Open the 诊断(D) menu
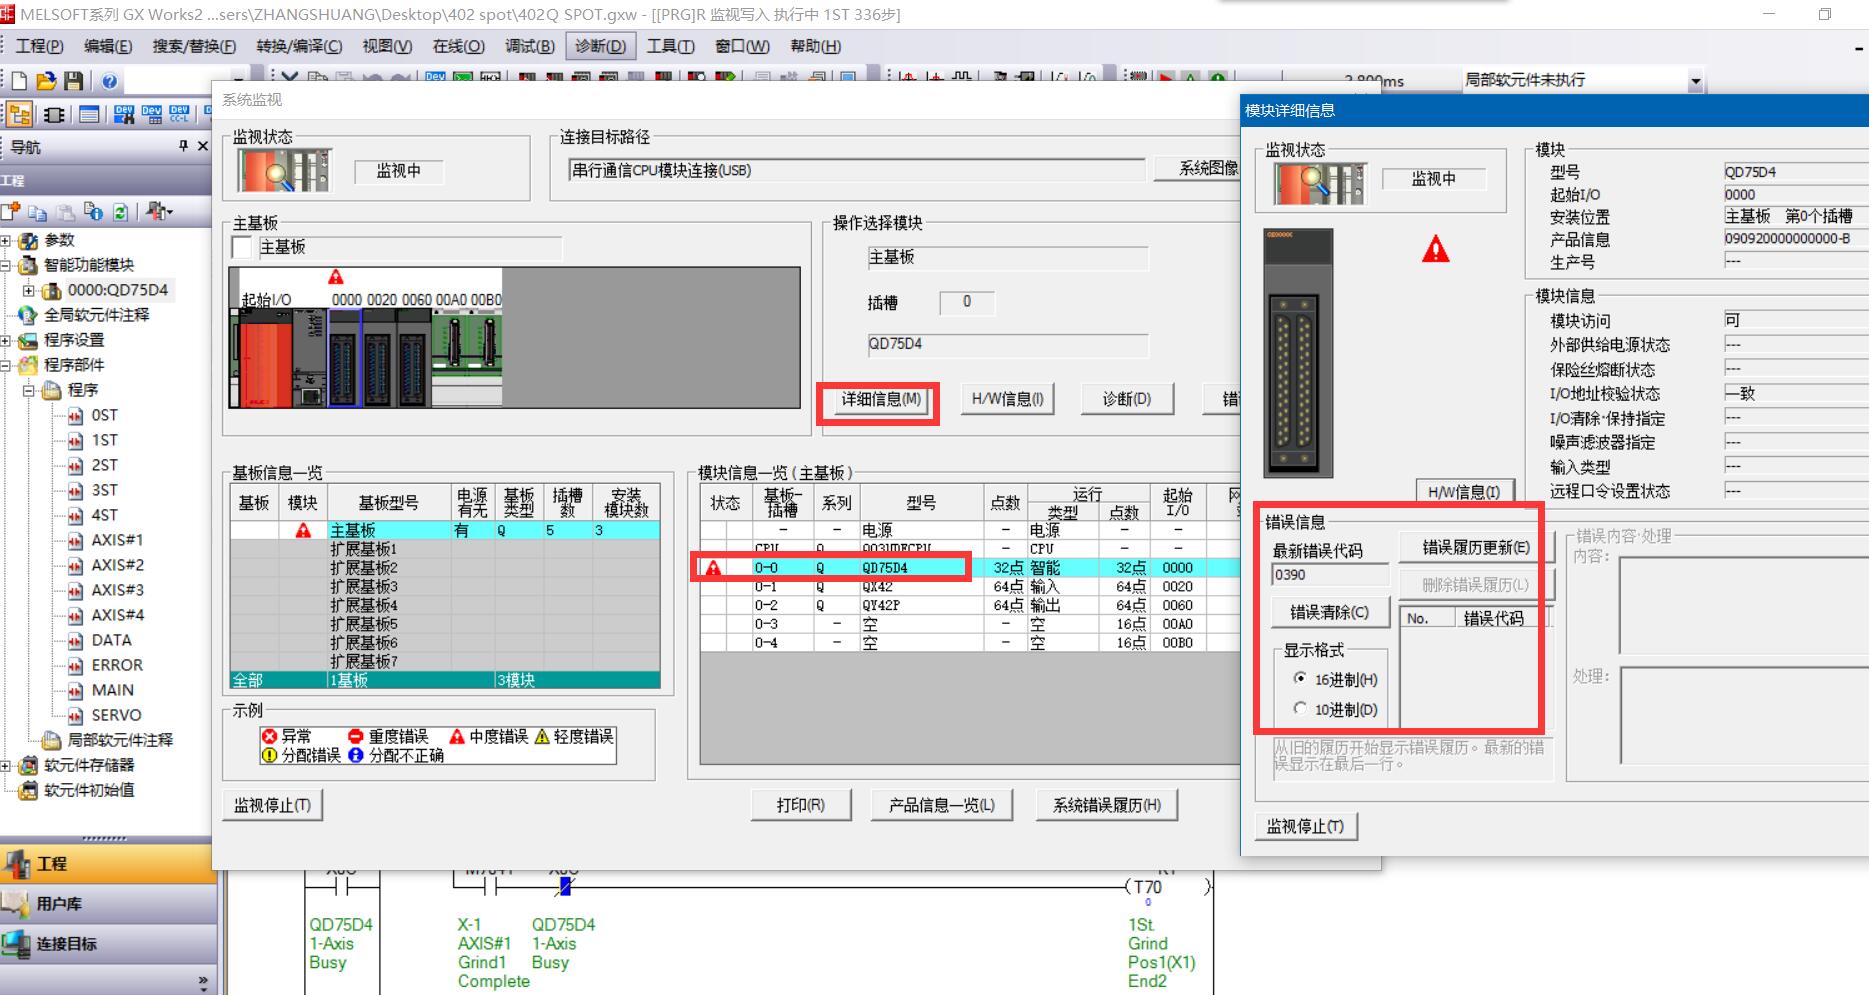The width and height of the screenshot is (1869, 995). click(x=600, y=46)
